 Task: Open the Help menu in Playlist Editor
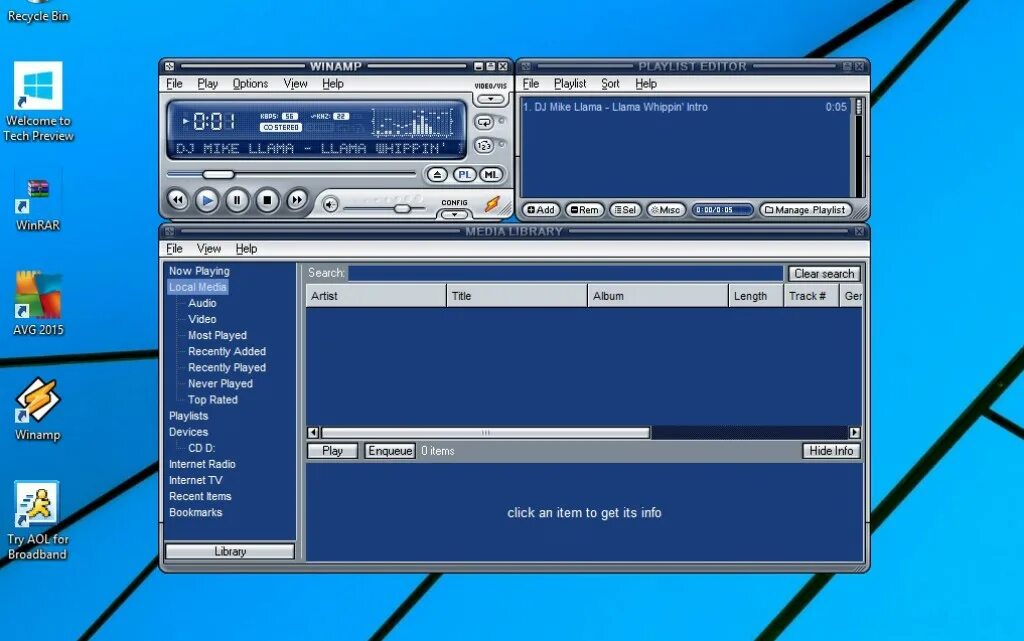pyautogui.click(x=646, y=84)
